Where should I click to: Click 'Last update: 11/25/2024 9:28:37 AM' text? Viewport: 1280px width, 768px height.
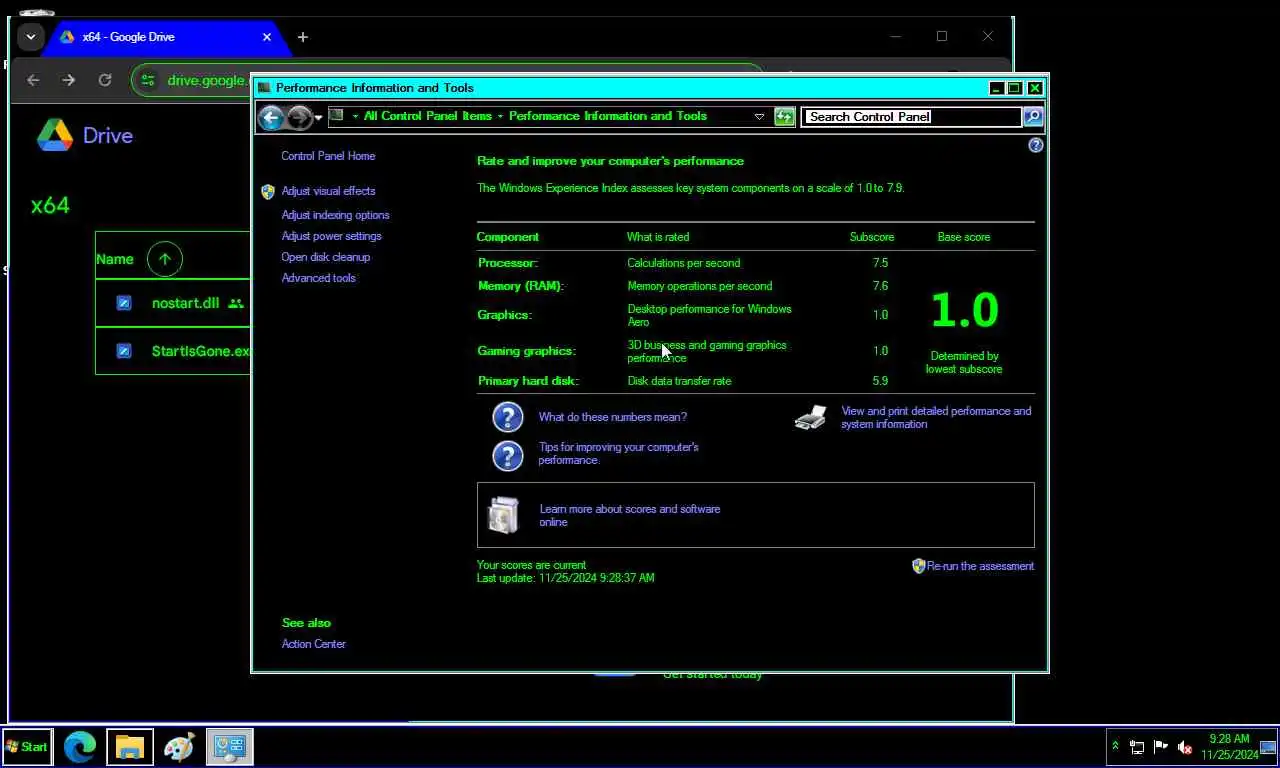click(x=566, y=578)
